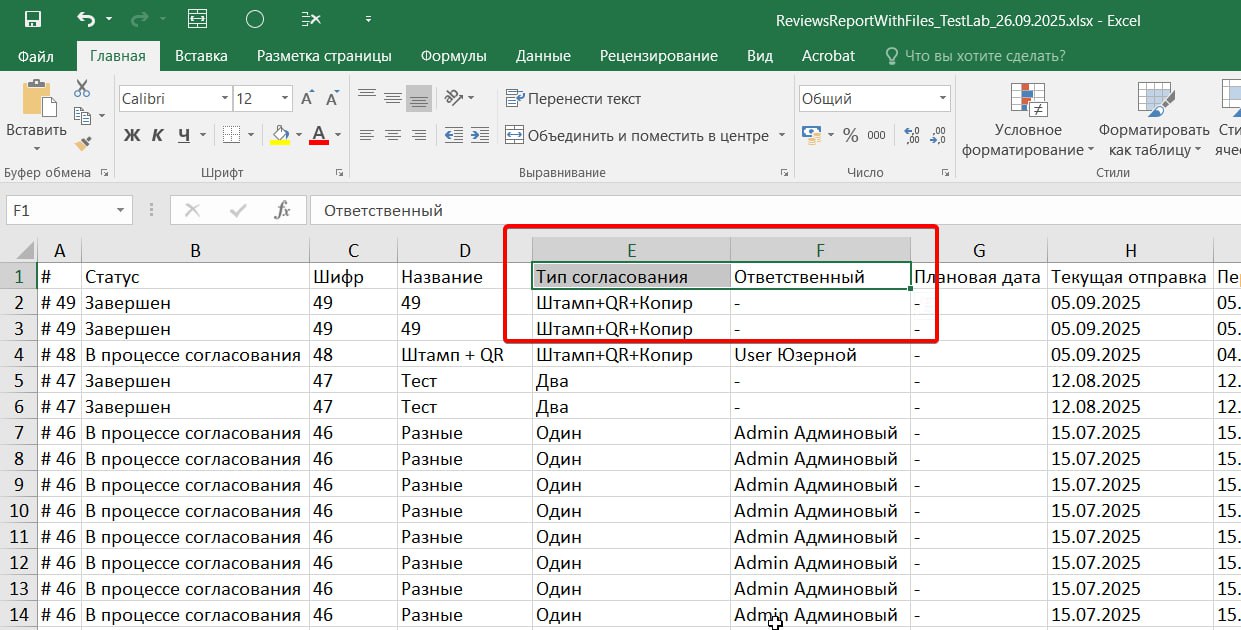1241x630 pixels.
Task: Apply the yellow fill color bucket
Action: point(280,135)
